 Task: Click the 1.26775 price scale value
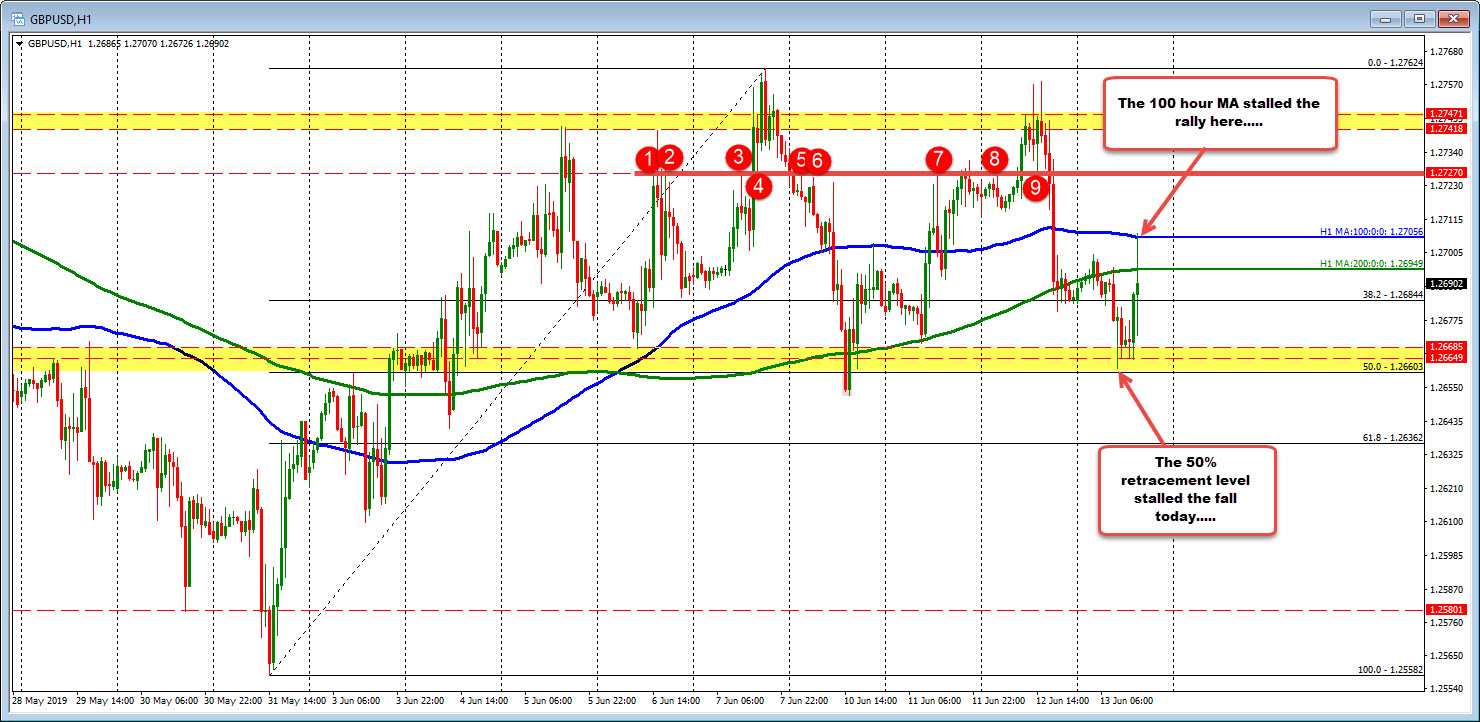point(1446,320)
